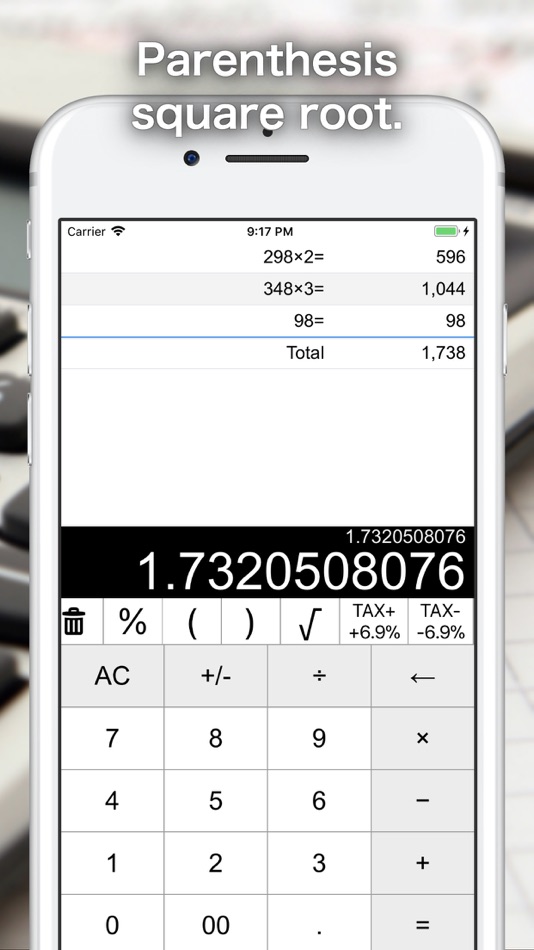Tap the number 4 key
Screen dimensions: 534x950
(112, 801)
